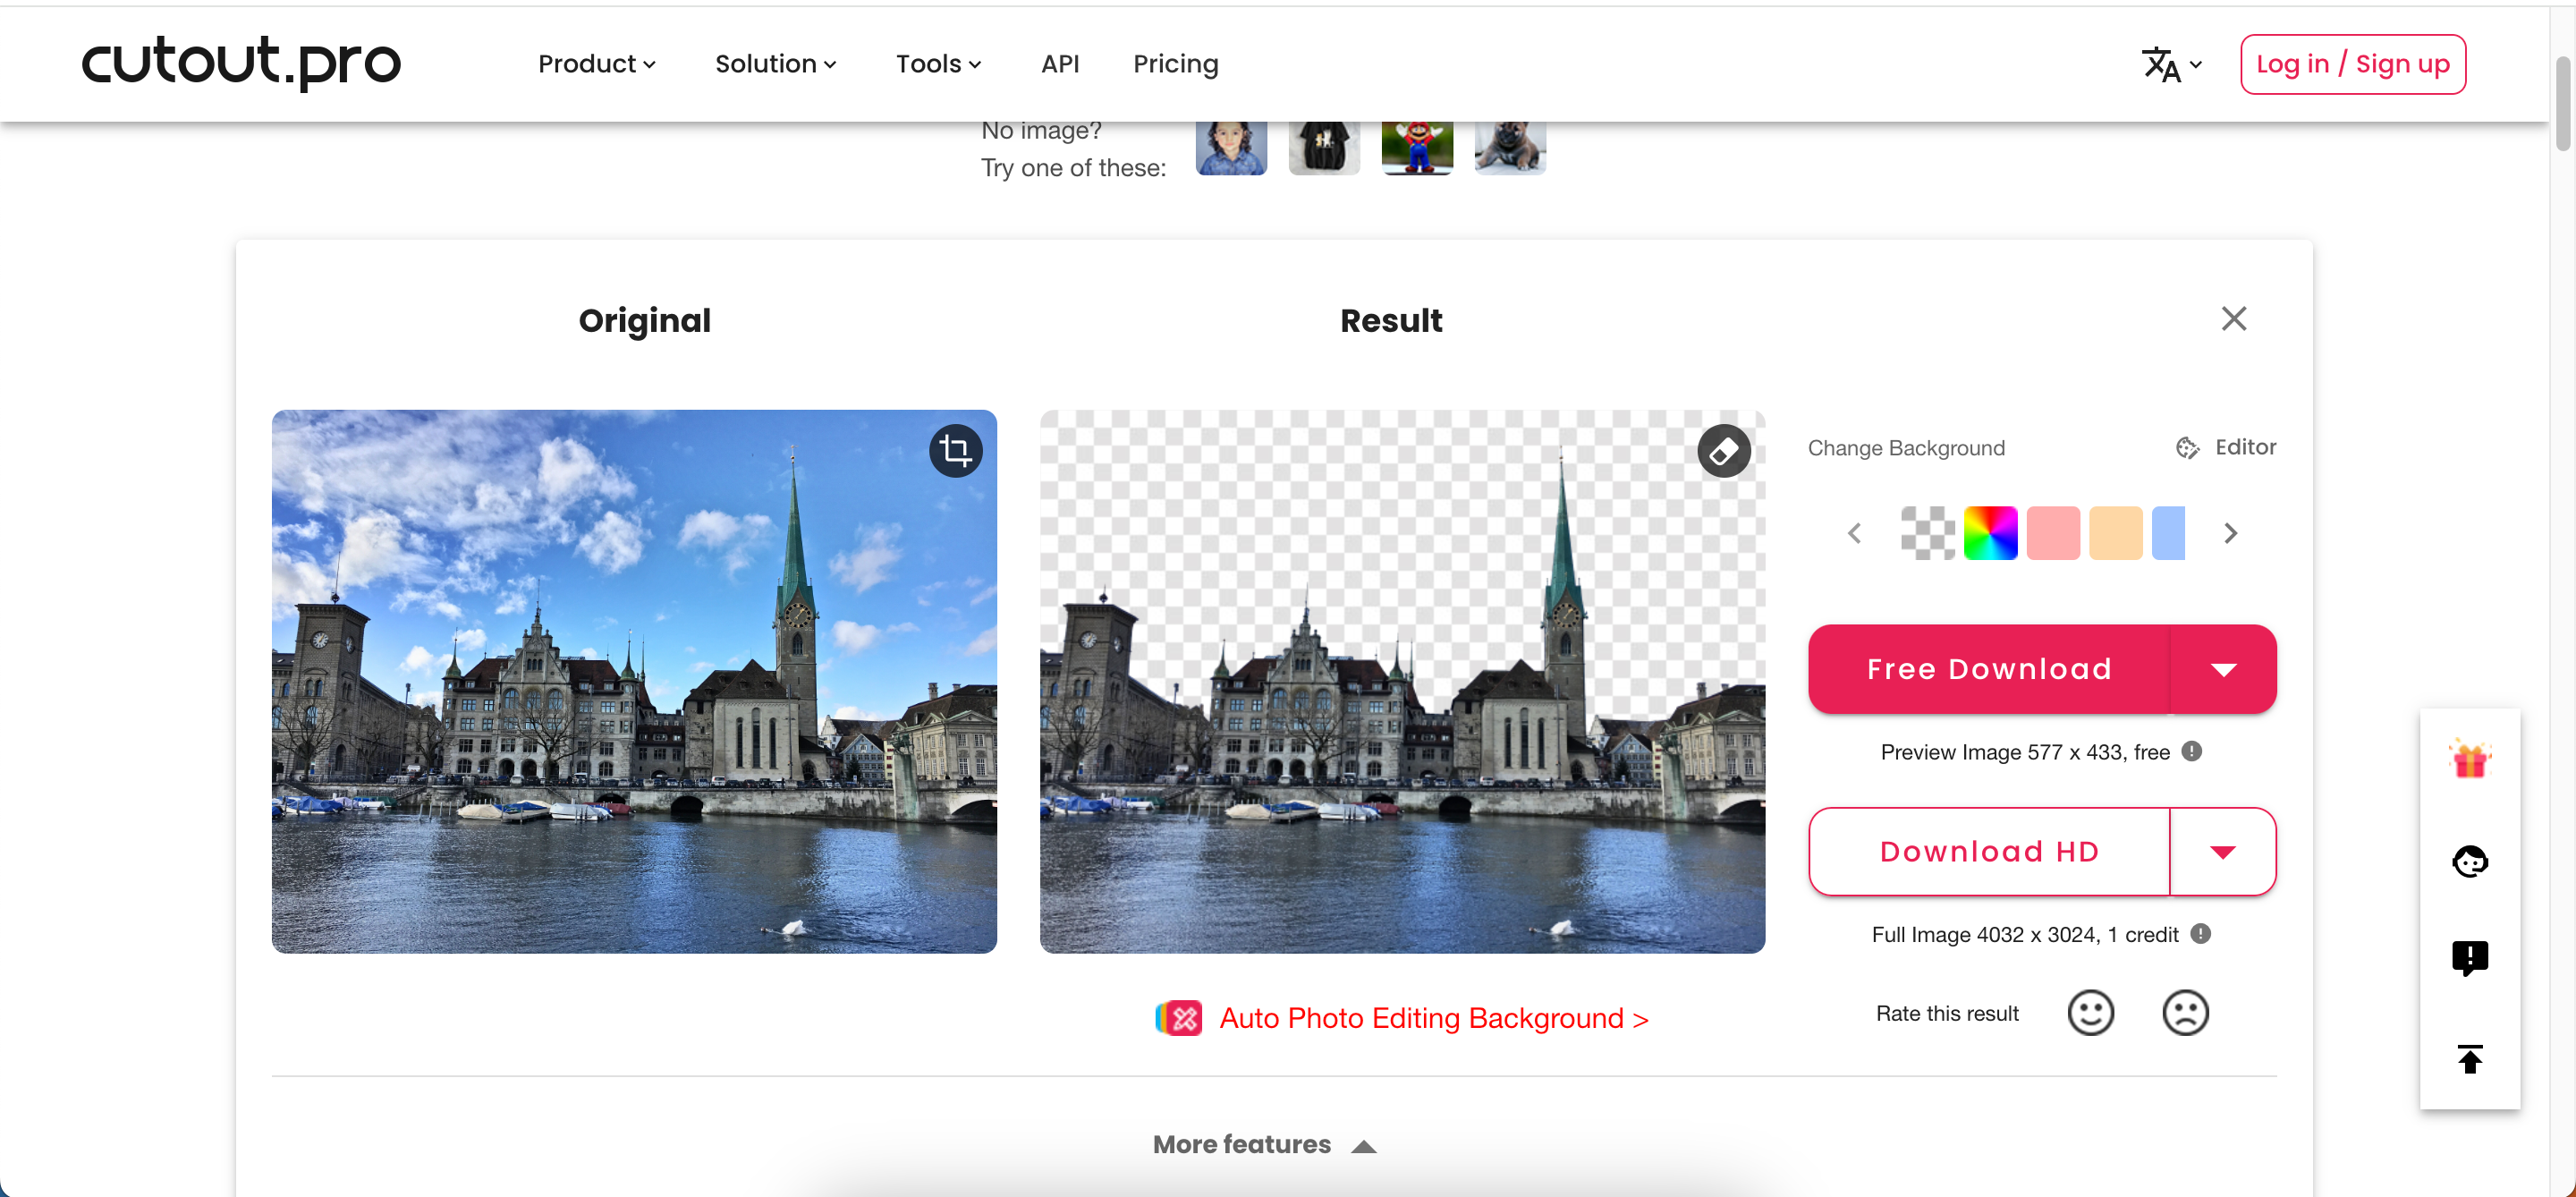The image size is (2576, 1197).
Task: Rate result with smiley face
Action: [2090, 1013]
